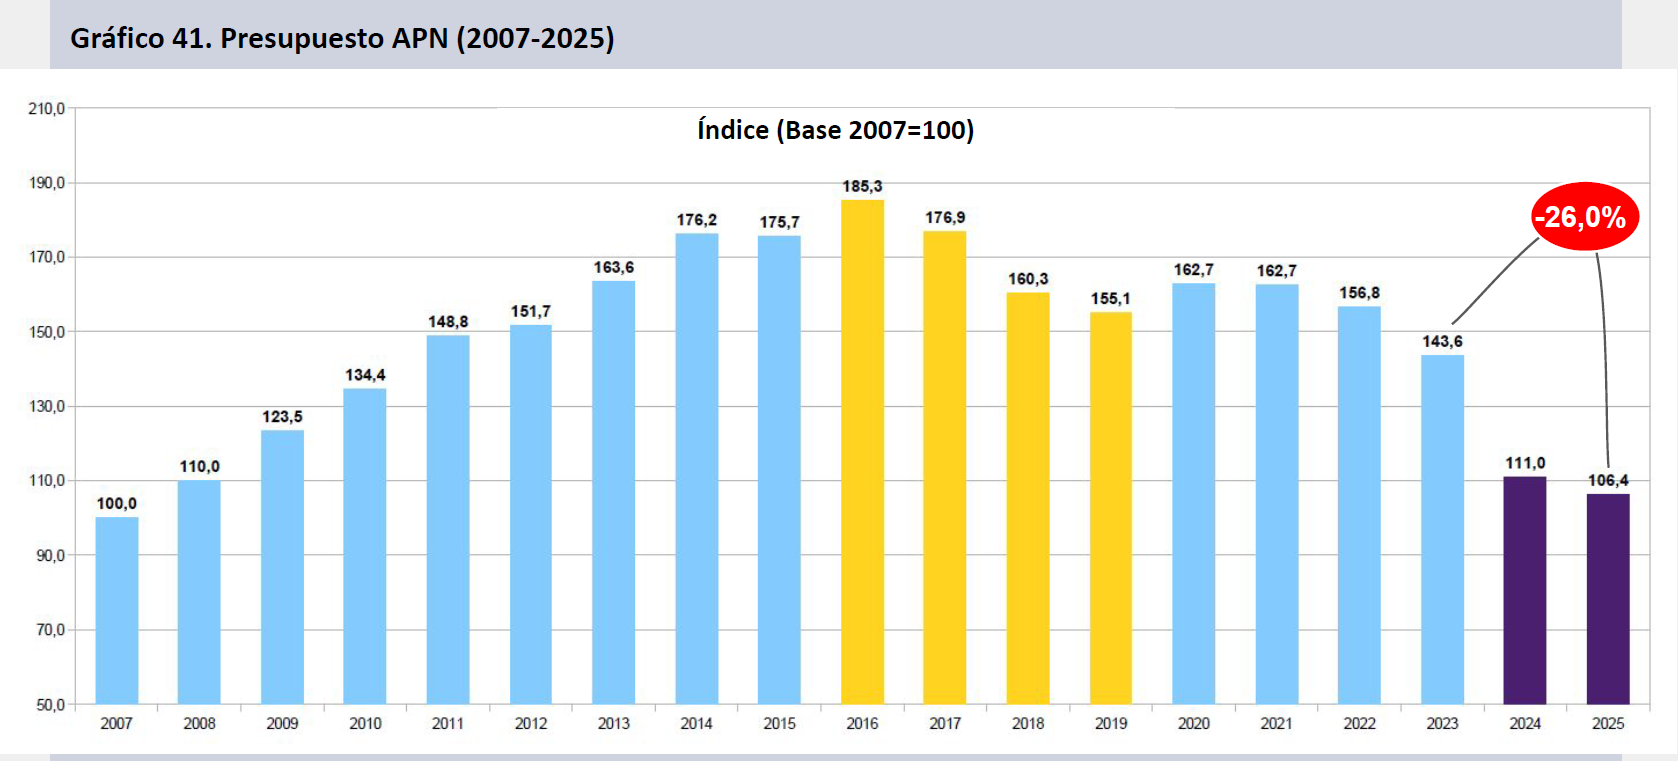Select the blue 2014 bar

click(696, 468)
